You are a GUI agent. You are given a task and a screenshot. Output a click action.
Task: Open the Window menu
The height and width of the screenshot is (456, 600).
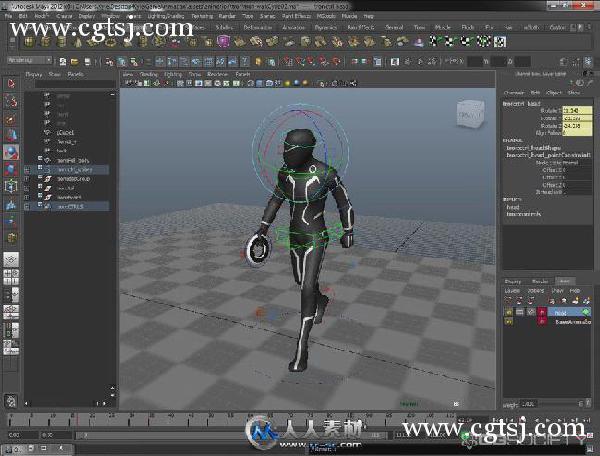pos(111,16)
